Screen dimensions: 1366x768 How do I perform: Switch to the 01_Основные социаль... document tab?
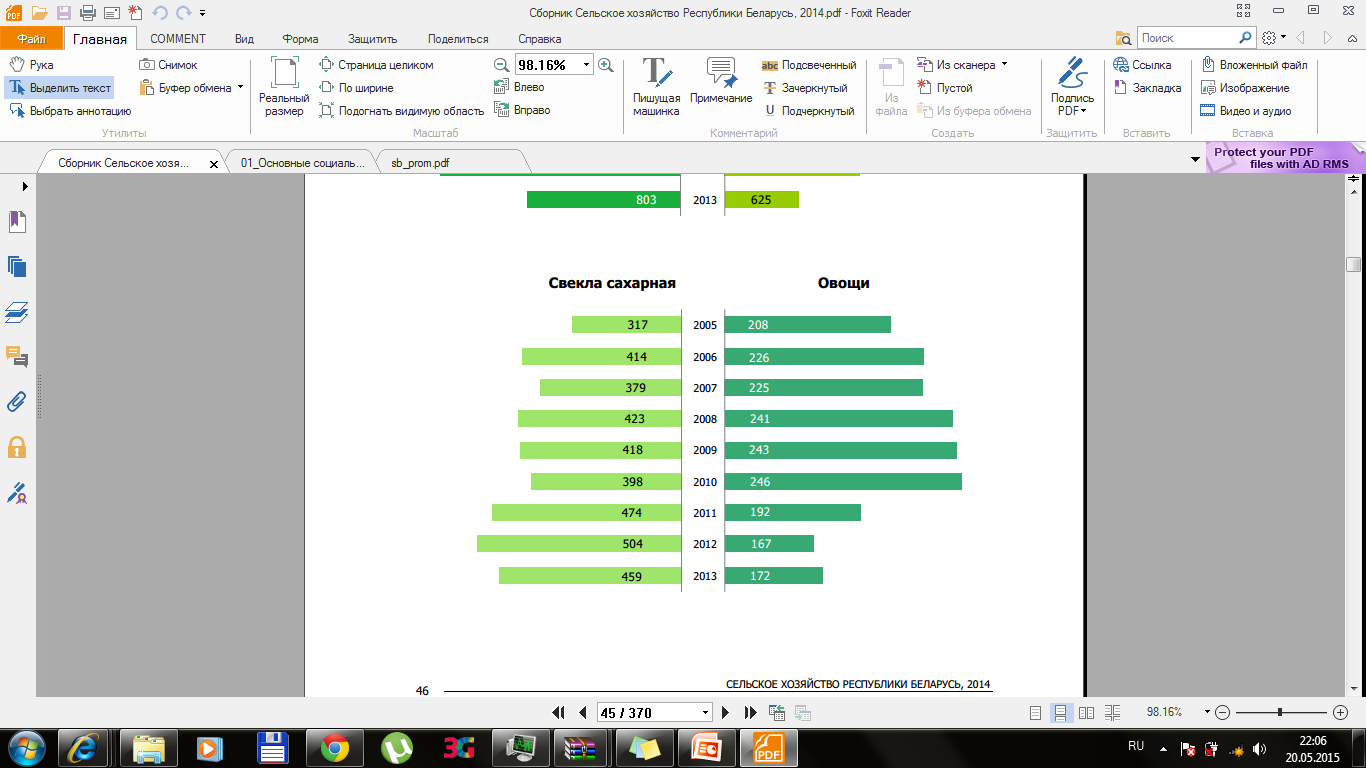click(x=304, y=162)
